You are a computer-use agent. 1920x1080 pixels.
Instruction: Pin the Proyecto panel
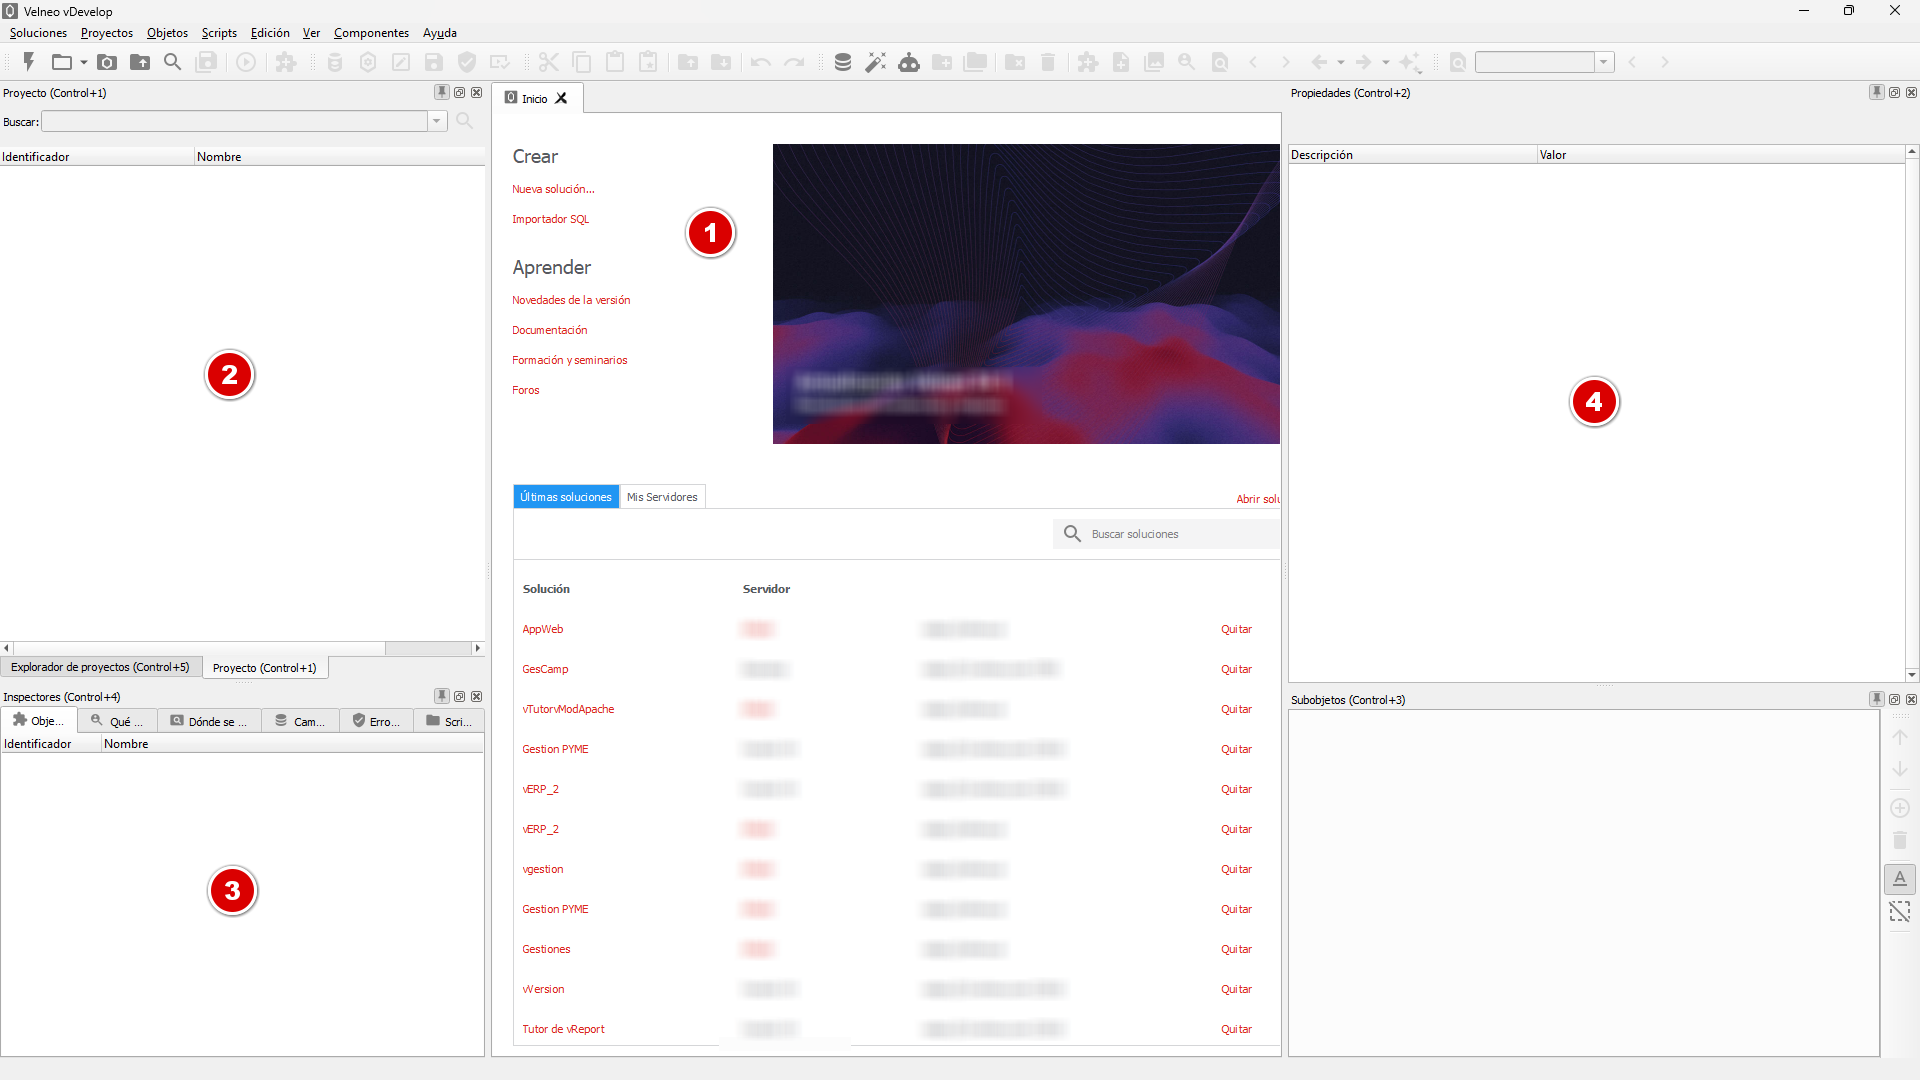441,92
